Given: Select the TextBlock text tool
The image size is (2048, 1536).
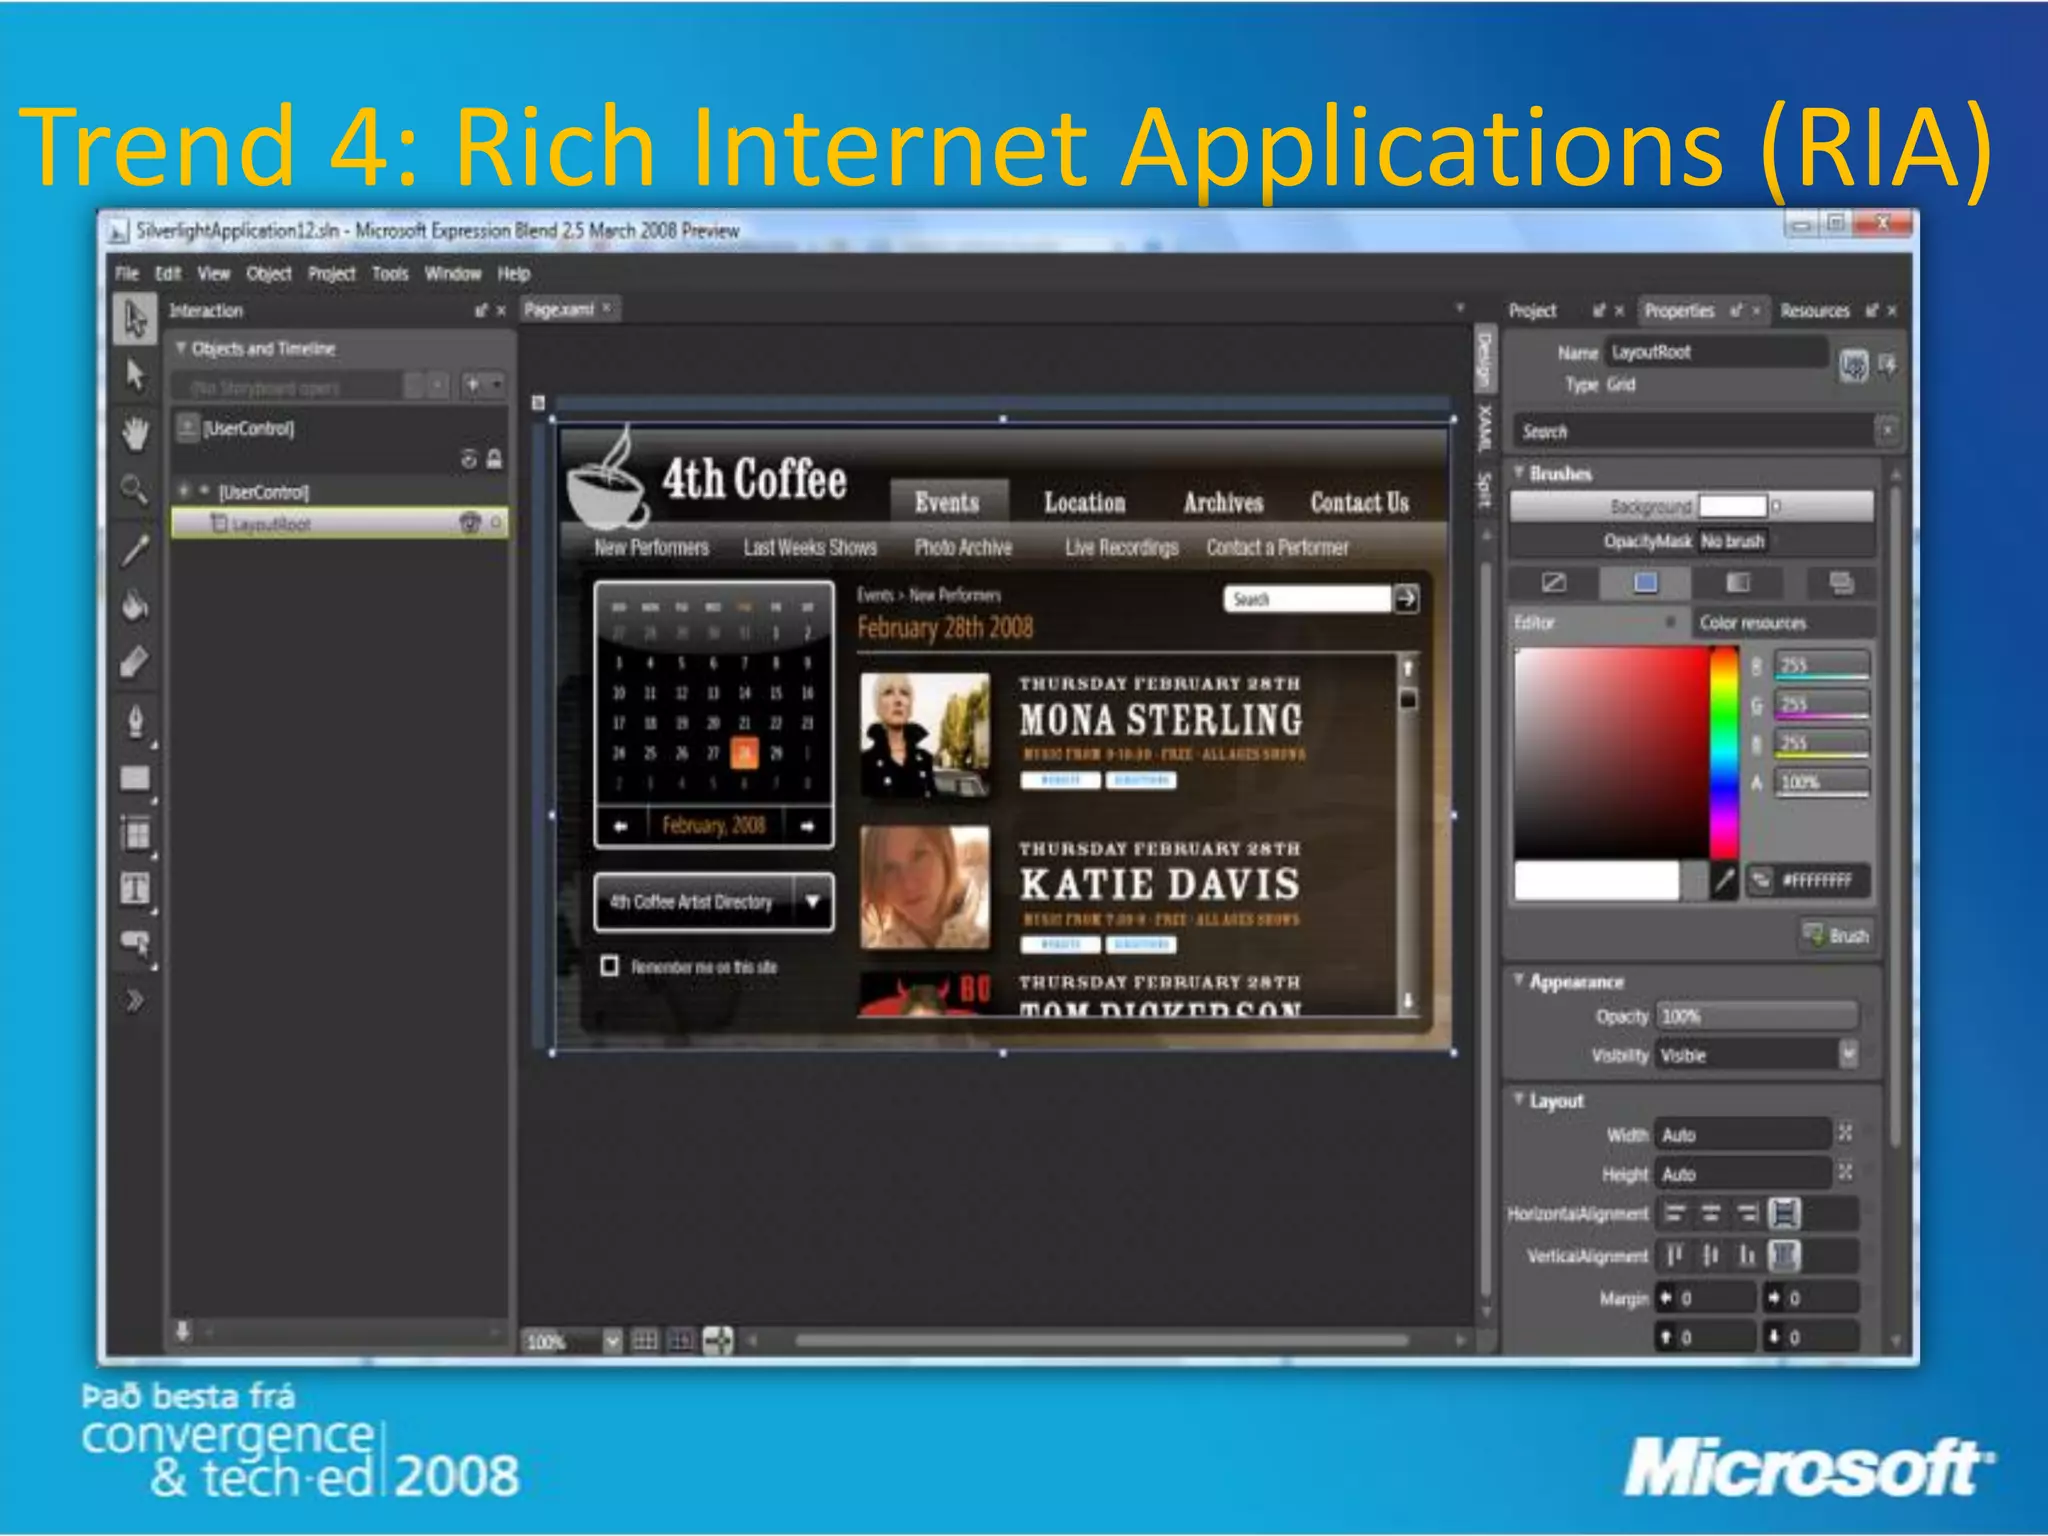Looking at the screenshot, I should [135, 888].
